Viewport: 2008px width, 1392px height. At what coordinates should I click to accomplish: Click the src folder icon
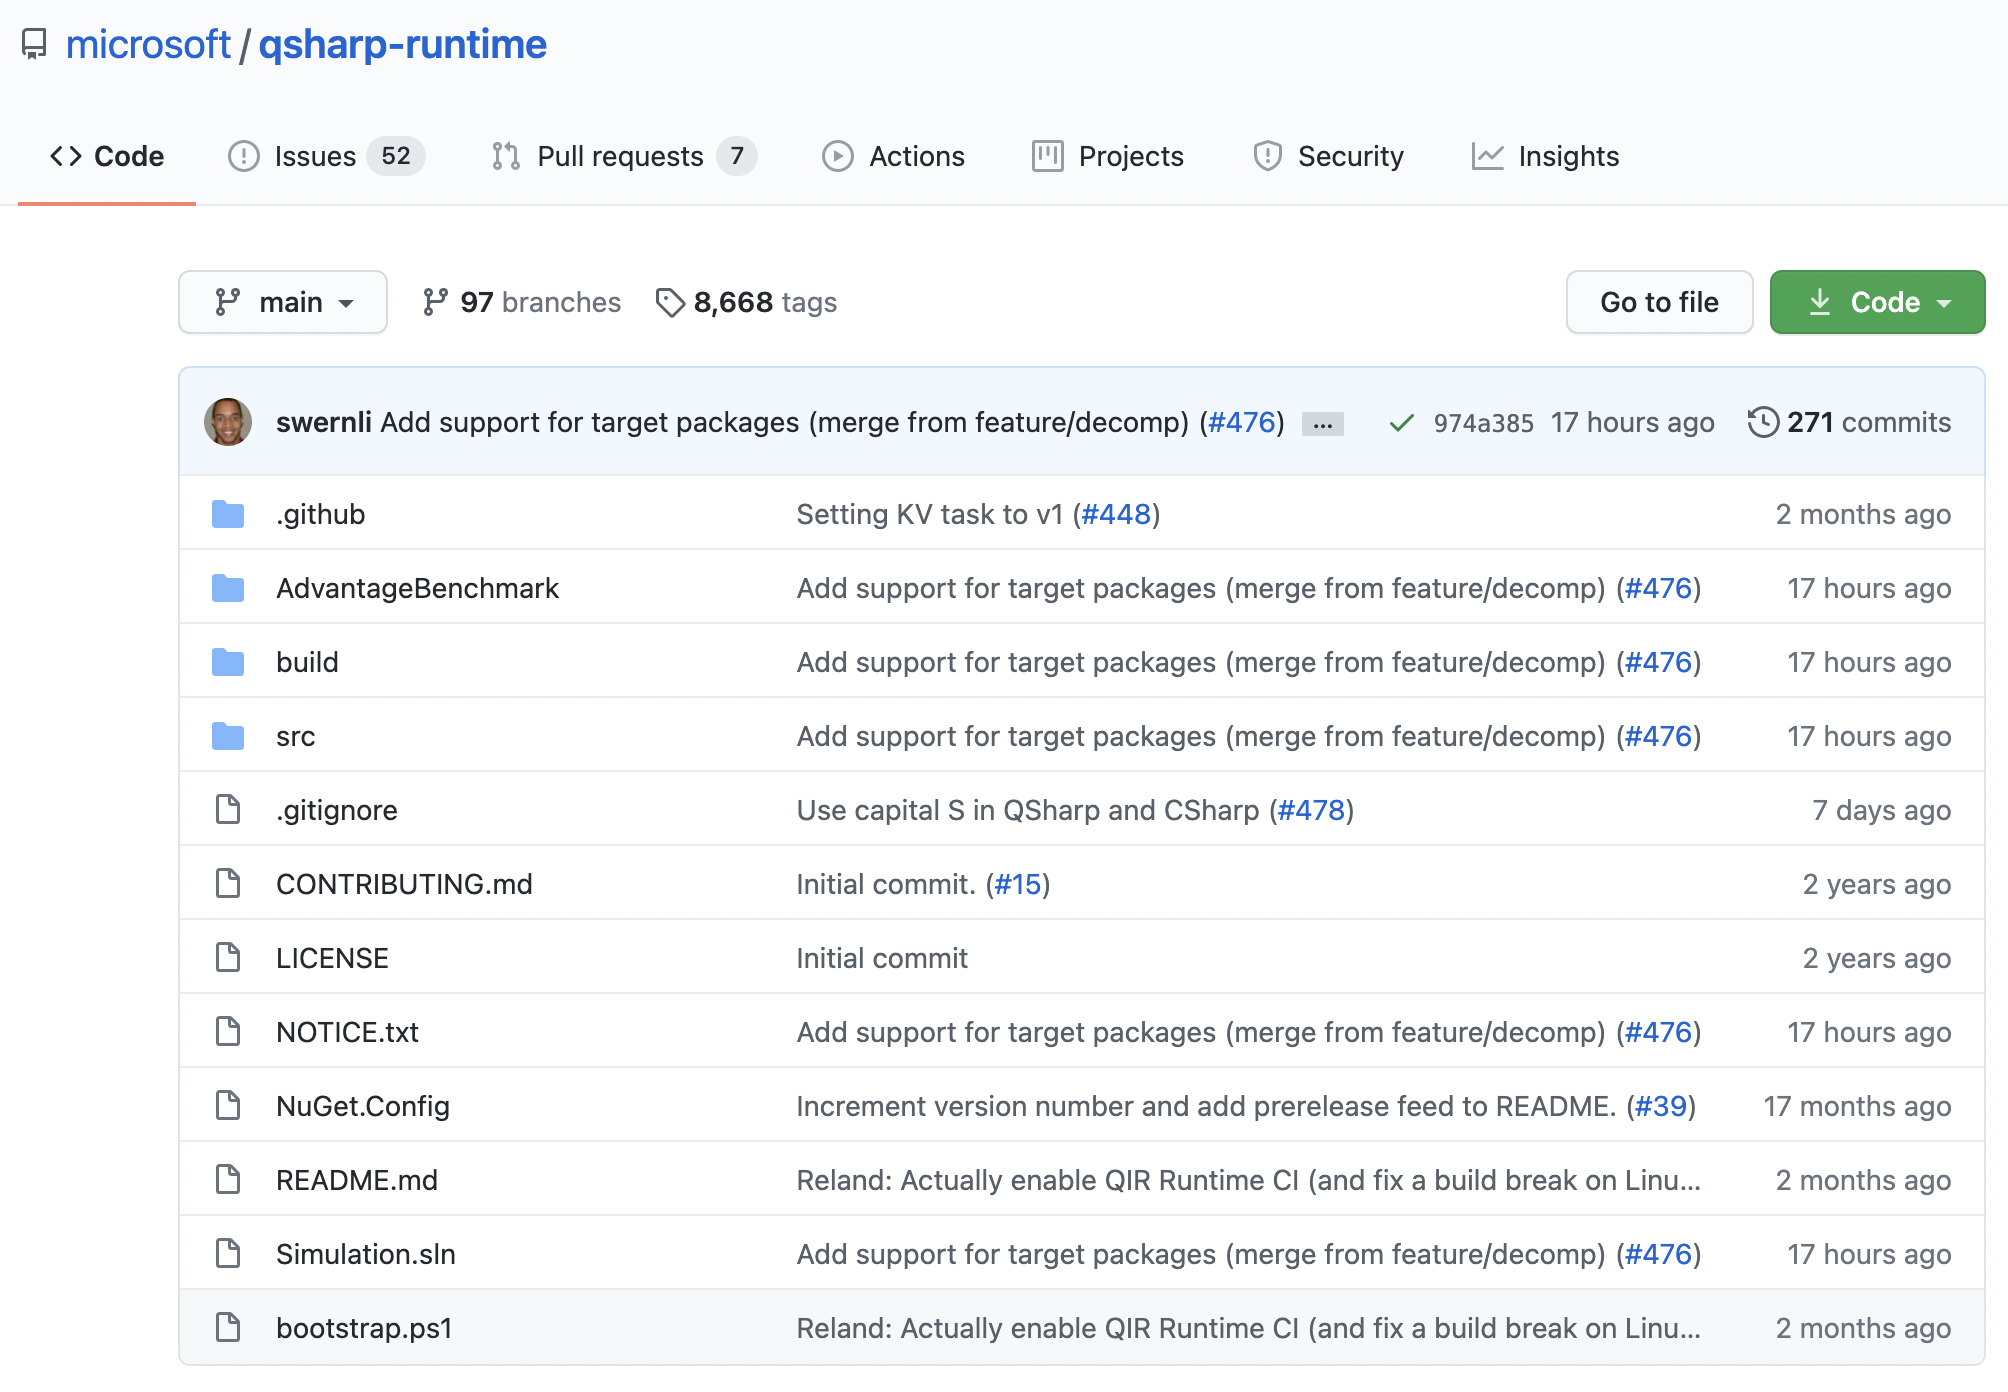tap(228, 736)
